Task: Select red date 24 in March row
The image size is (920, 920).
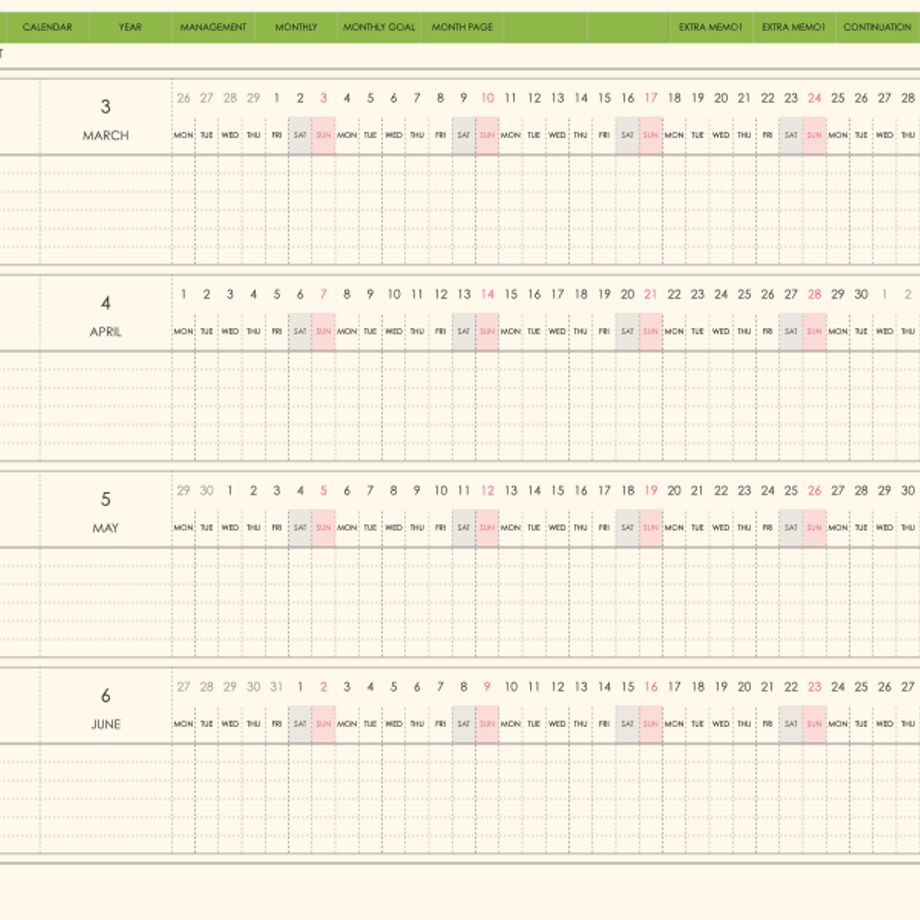Action: [x=814, y=98]
